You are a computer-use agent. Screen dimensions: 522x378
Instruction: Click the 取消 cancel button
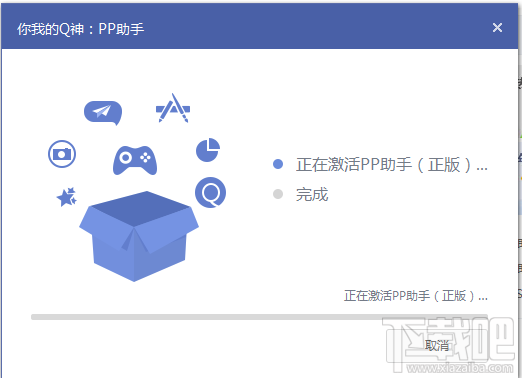pos(437,345)
